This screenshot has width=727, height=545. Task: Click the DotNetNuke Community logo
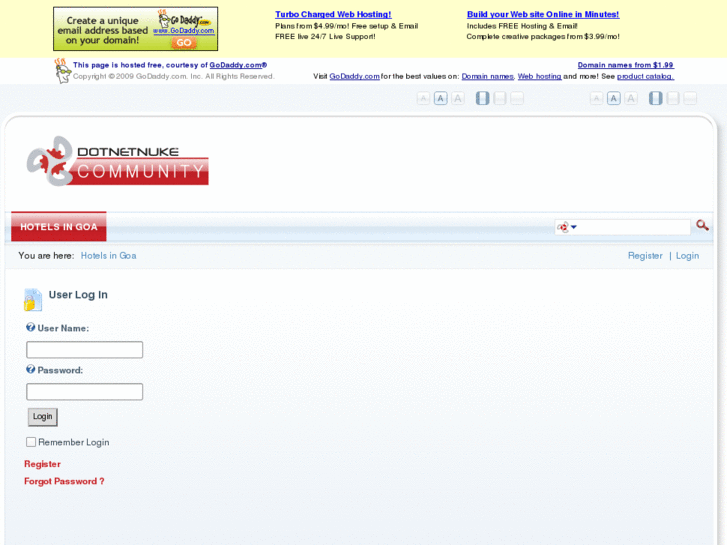coord(117,161)
